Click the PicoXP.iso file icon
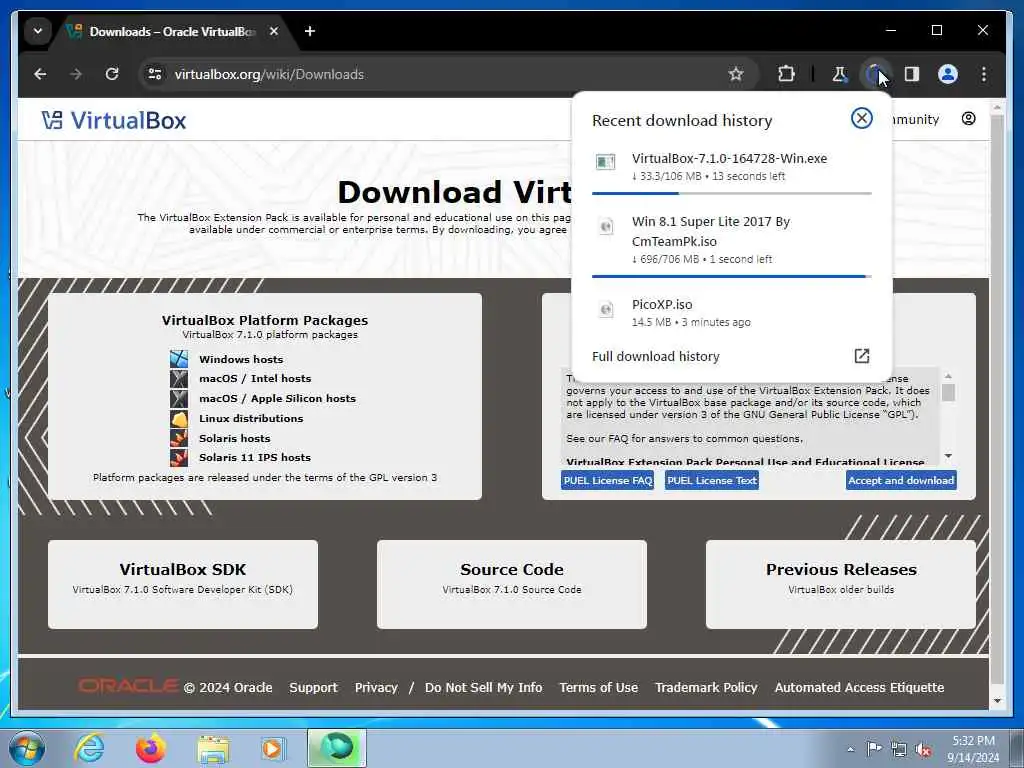This screenshot has height=768, width=1024. tap(606, 310)
